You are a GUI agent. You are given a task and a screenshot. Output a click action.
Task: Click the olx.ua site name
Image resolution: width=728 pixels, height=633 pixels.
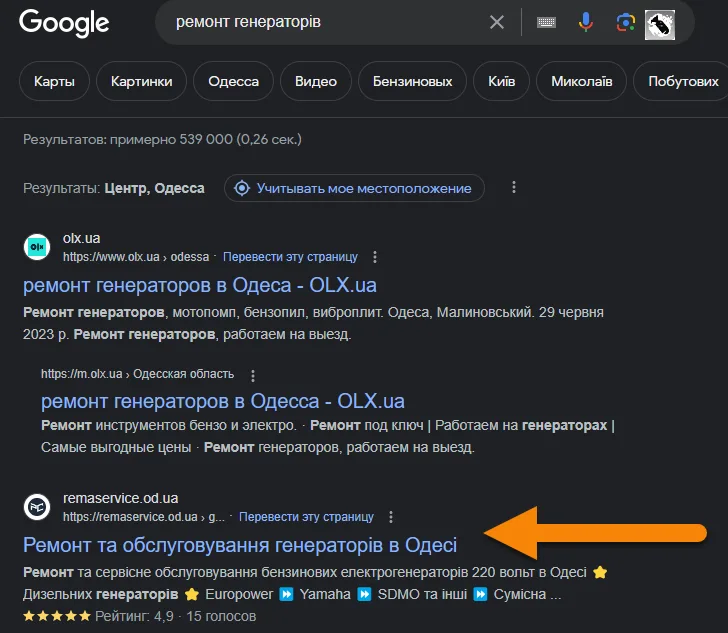(82, 238)
